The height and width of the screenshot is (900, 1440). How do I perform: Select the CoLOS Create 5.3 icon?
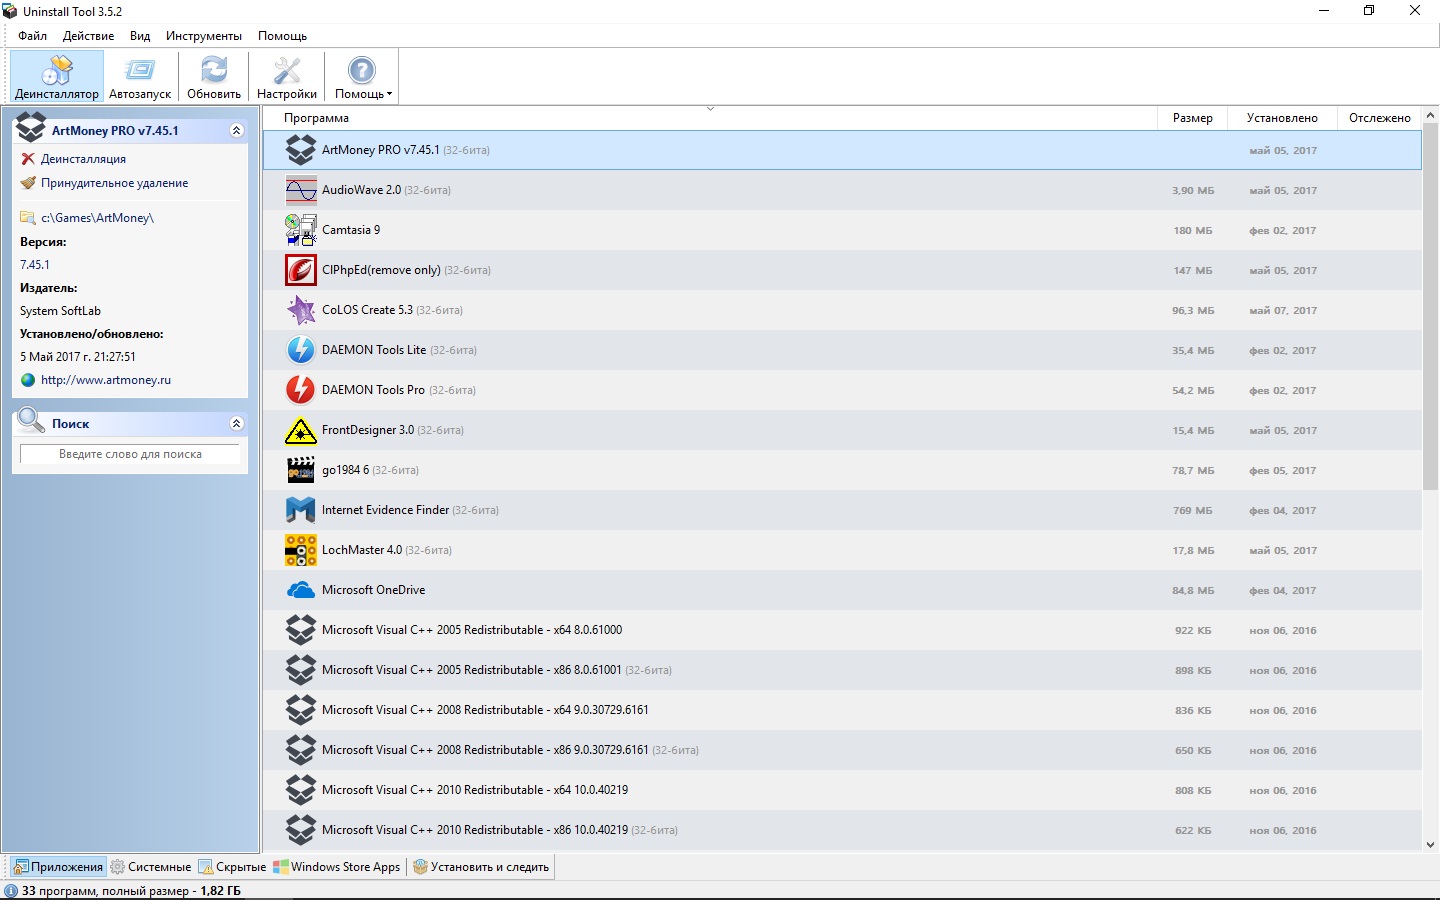[x=301, y=310]
